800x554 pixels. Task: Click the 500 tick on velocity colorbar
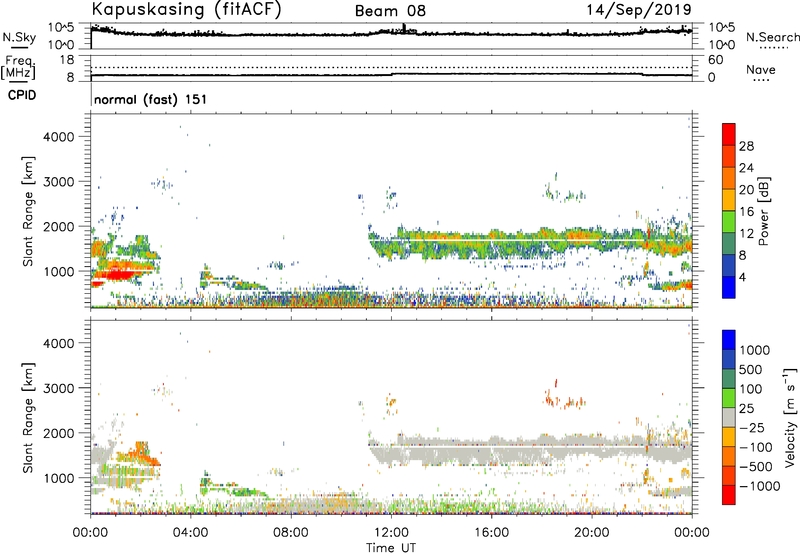[752, 369]
